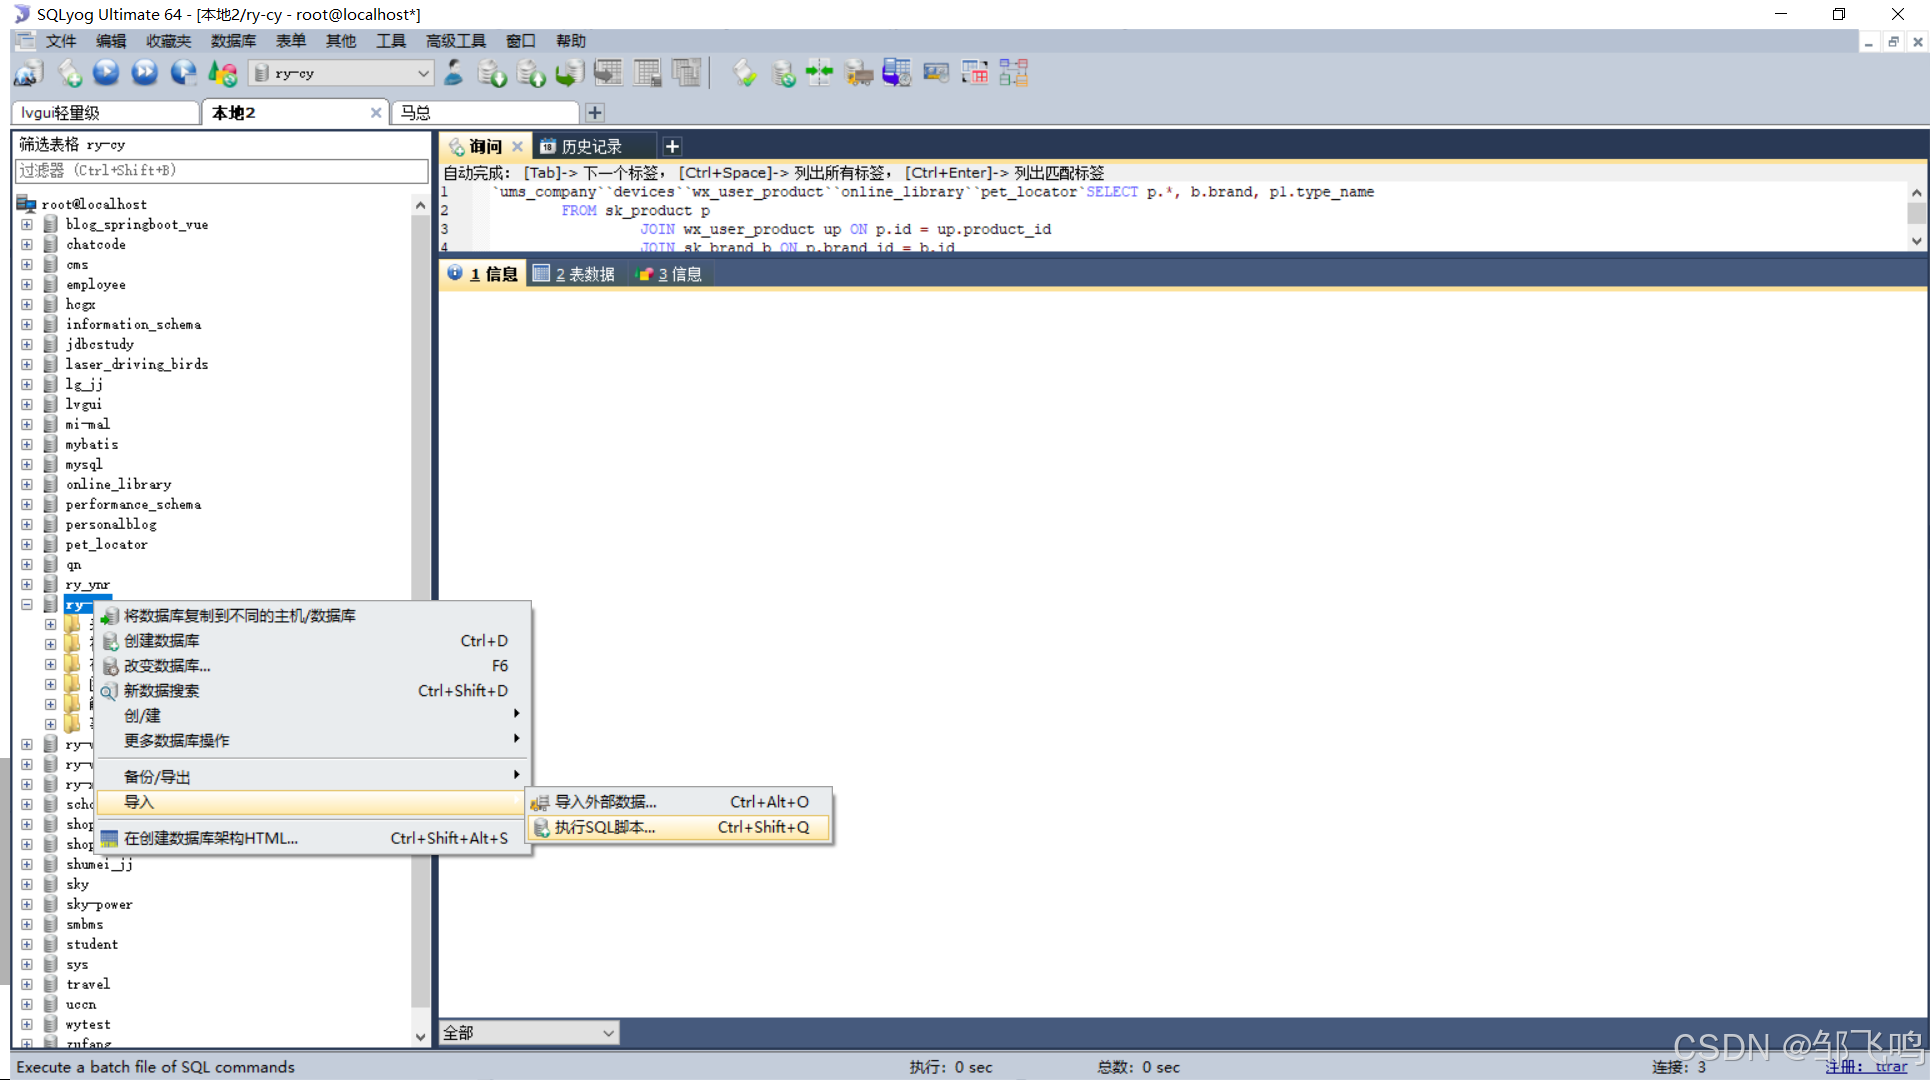
Task: Select the personalblog database
Action: pos(111,524)
